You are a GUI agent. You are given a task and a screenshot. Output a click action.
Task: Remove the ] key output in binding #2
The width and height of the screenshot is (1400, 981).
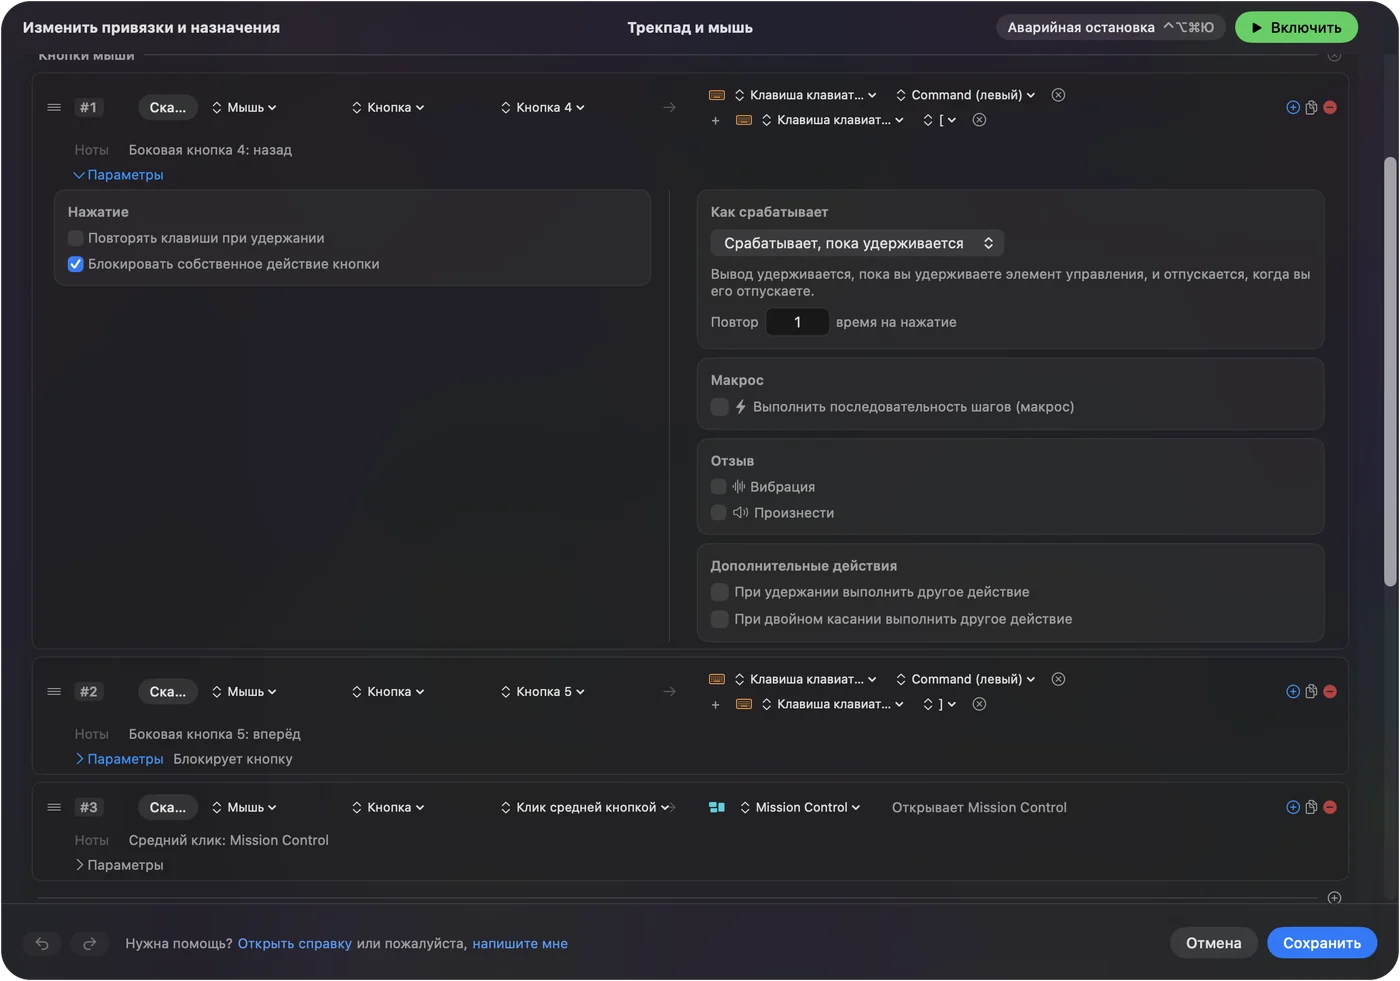tap(979, 704)
